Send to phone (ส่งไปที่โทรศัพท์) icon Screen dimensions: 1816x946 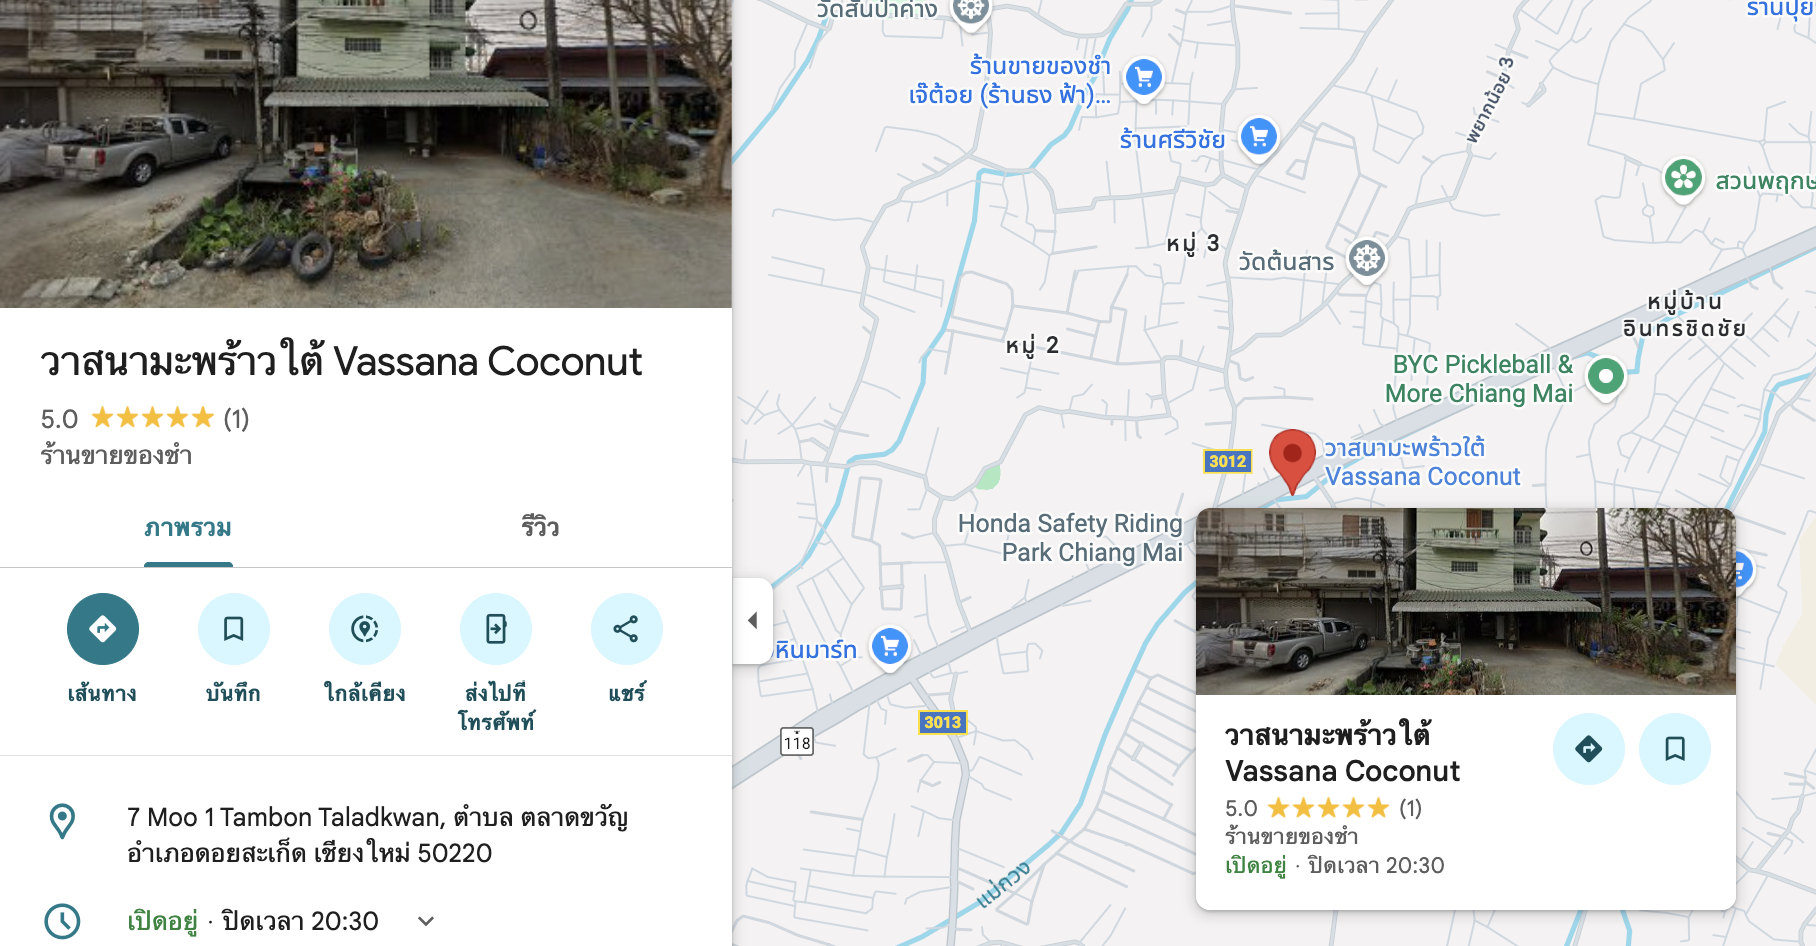click(496, 629)
